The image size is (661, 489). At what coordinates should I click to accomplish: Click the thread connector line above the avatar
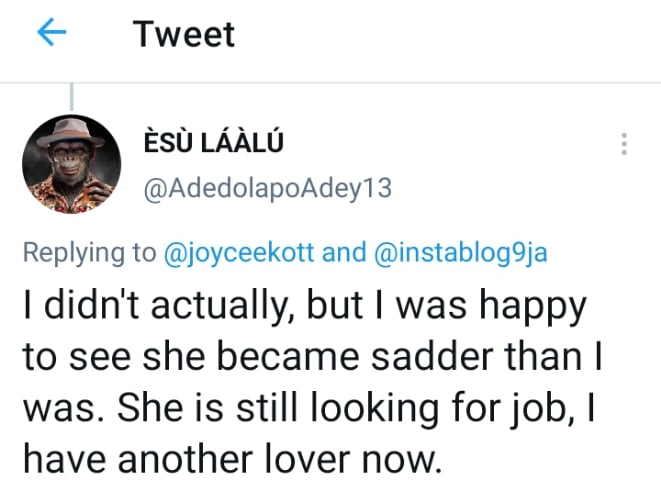[x=72, y=96]
